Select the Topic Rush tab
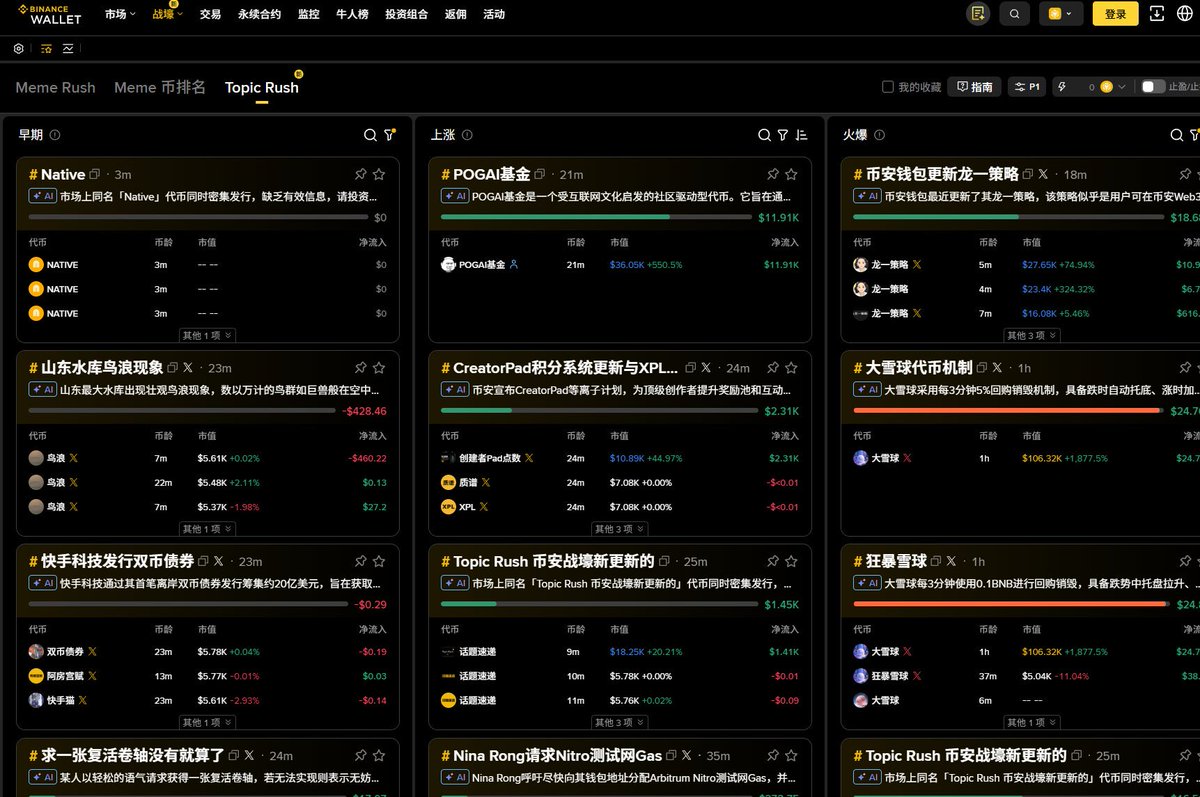The height and width of the screenshot is (797, 1200). [x=262, y=87]
